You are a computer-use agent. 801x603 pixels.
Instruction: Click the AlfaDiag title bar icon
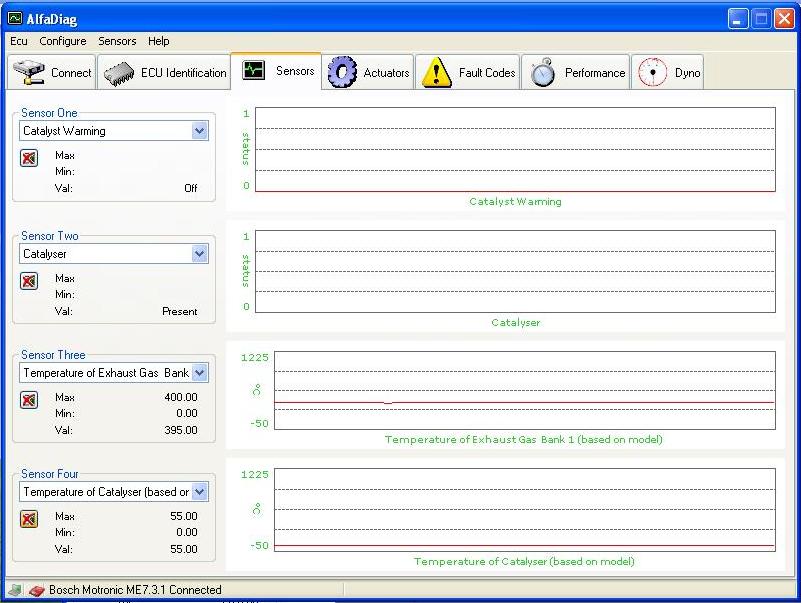click(15, 18)
